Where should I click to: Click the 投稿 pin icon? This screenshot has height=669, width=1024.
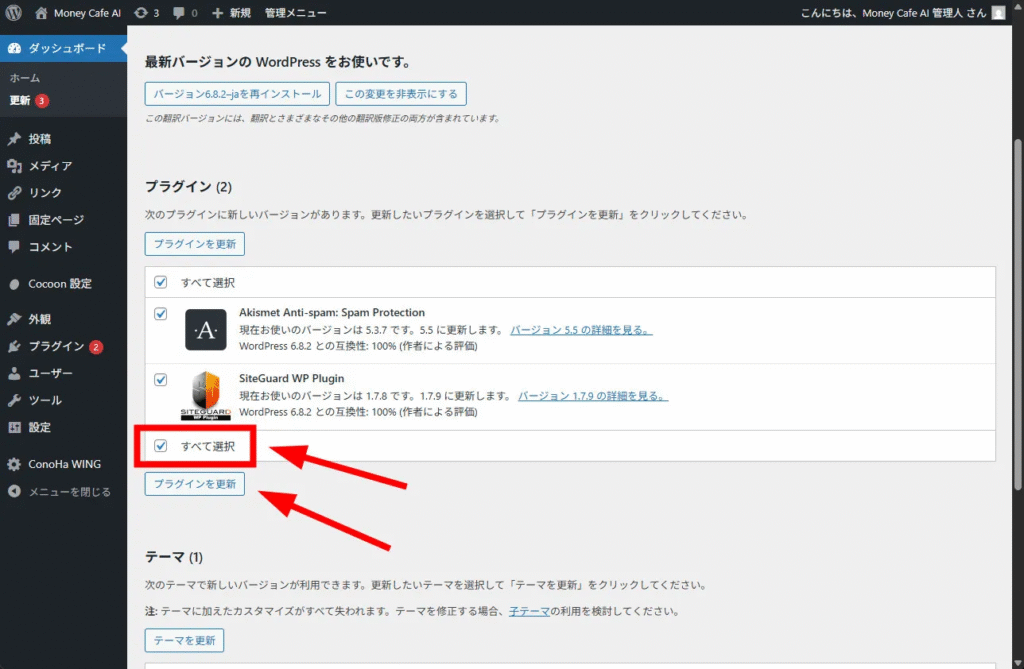pos(14,139)
